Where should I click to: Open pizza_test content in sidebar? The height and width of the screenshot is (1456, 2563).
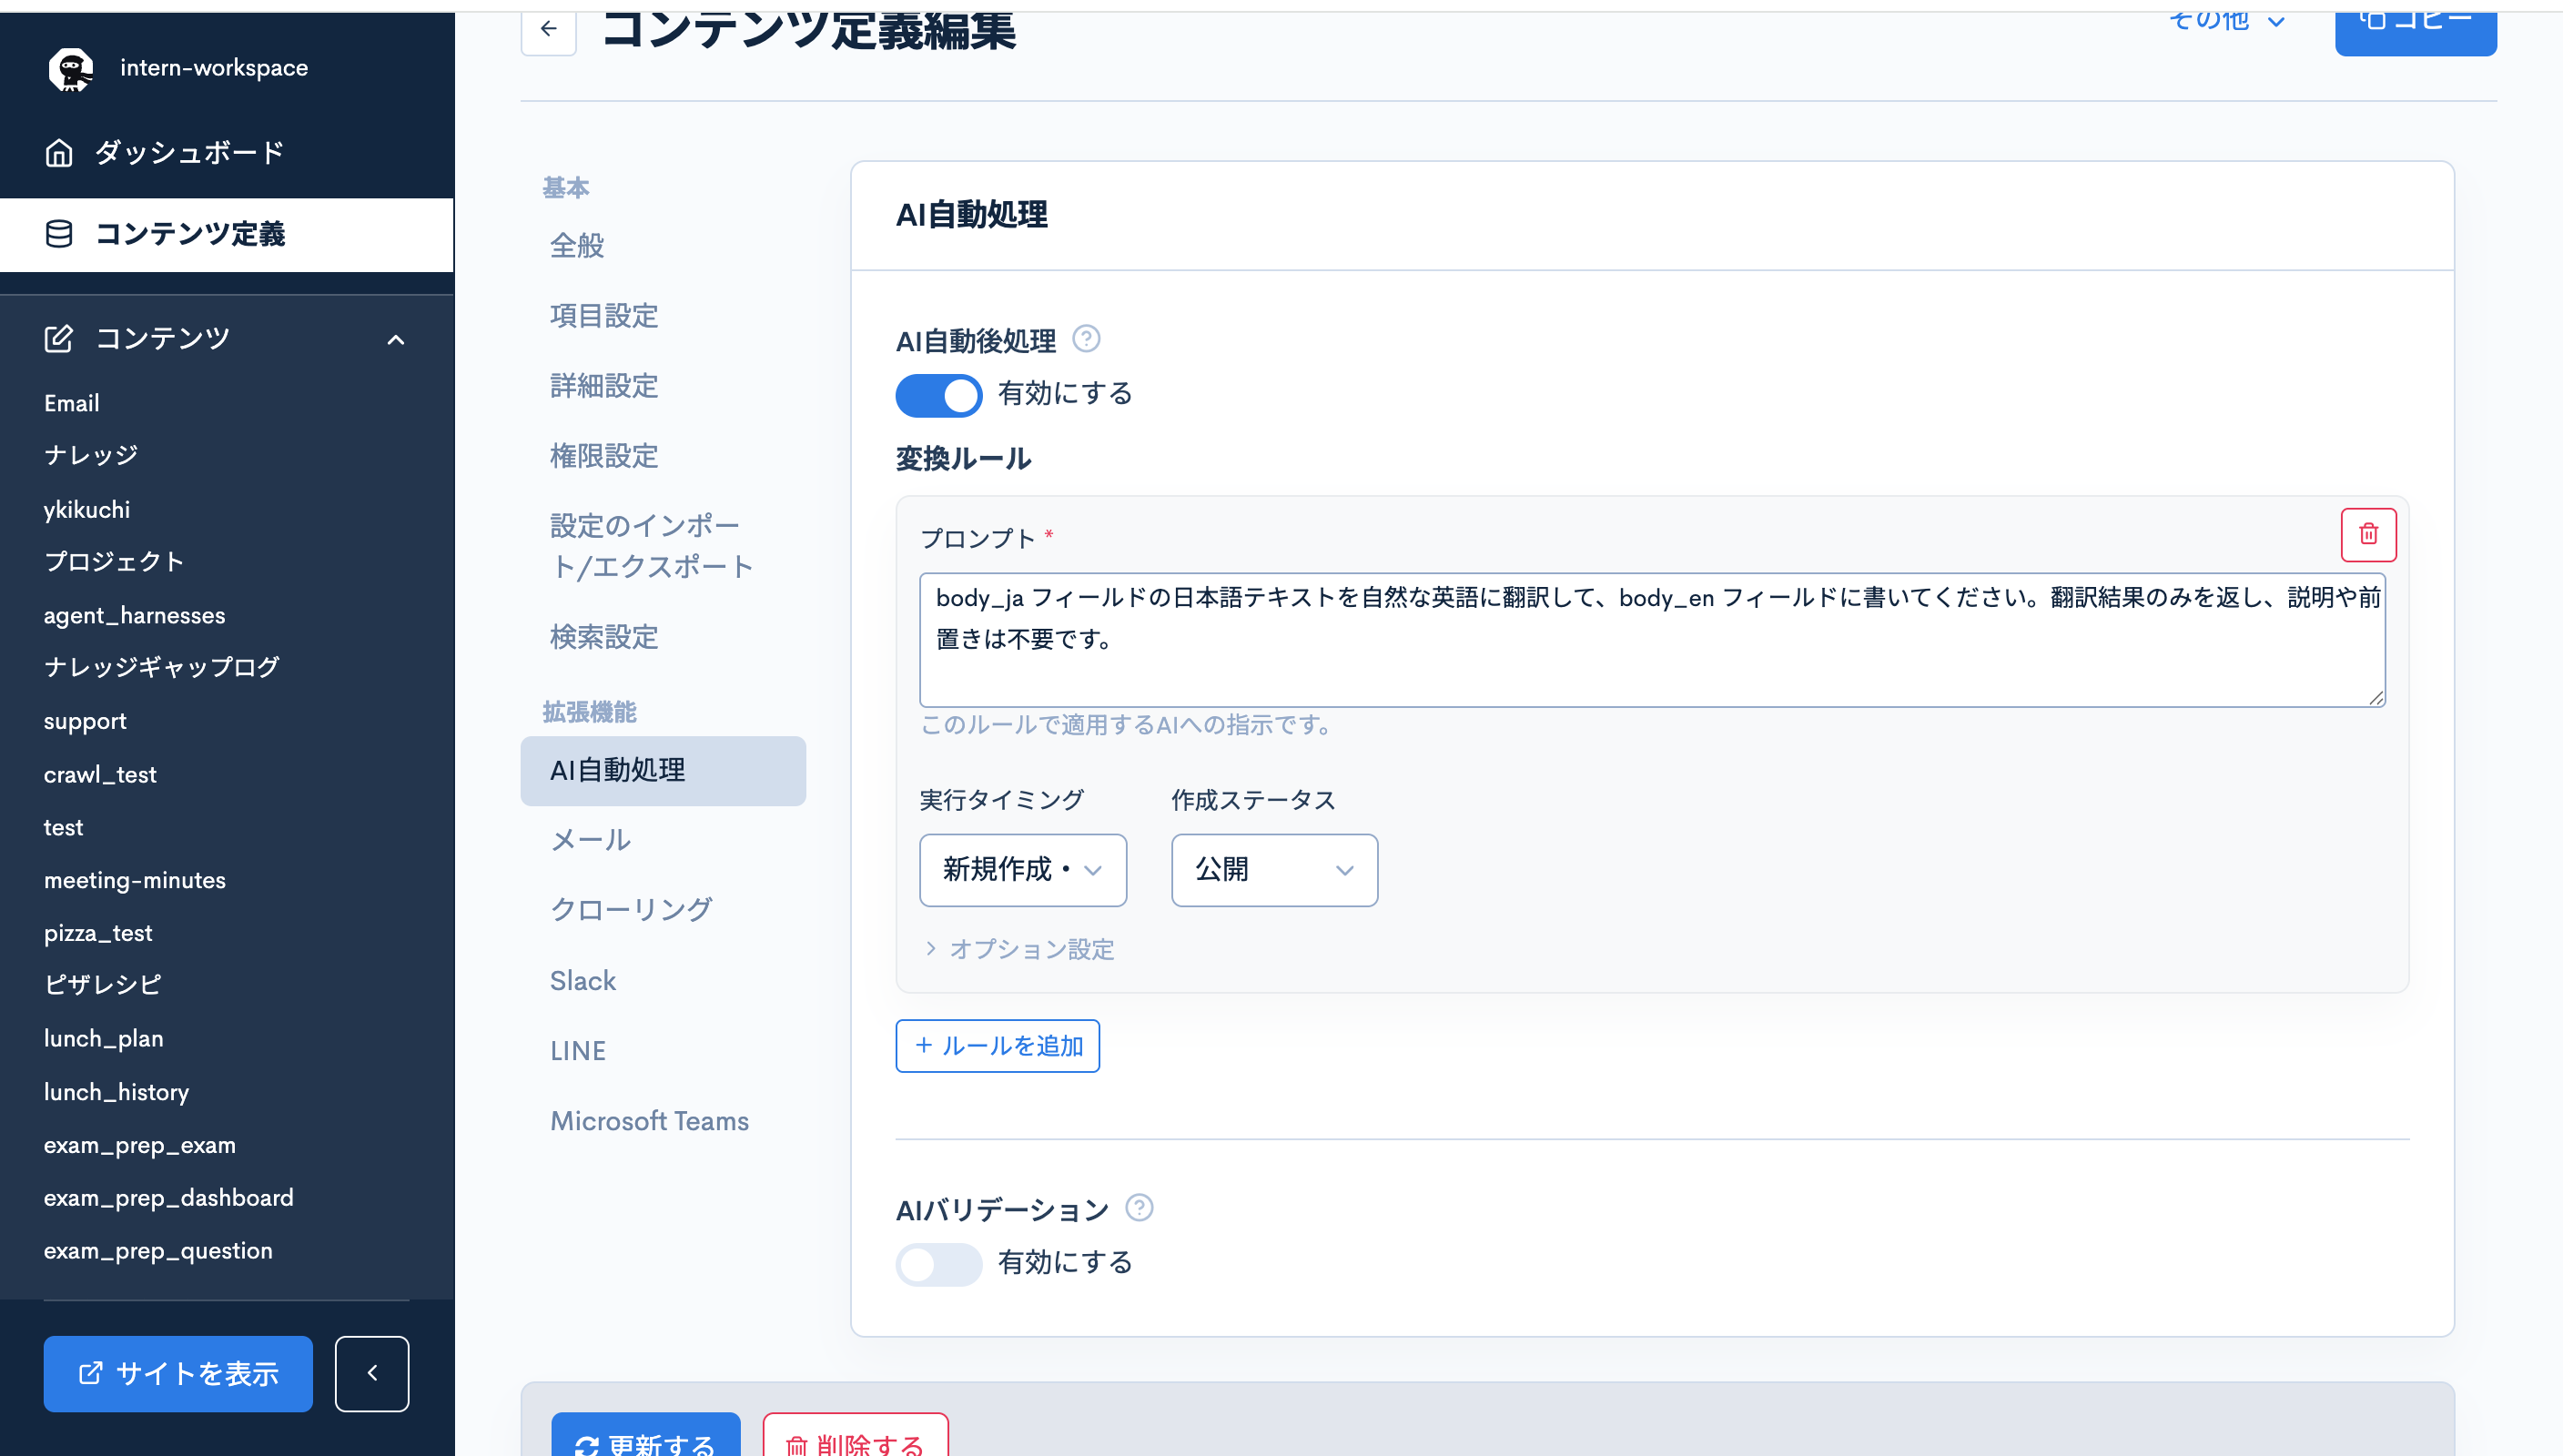98,933
